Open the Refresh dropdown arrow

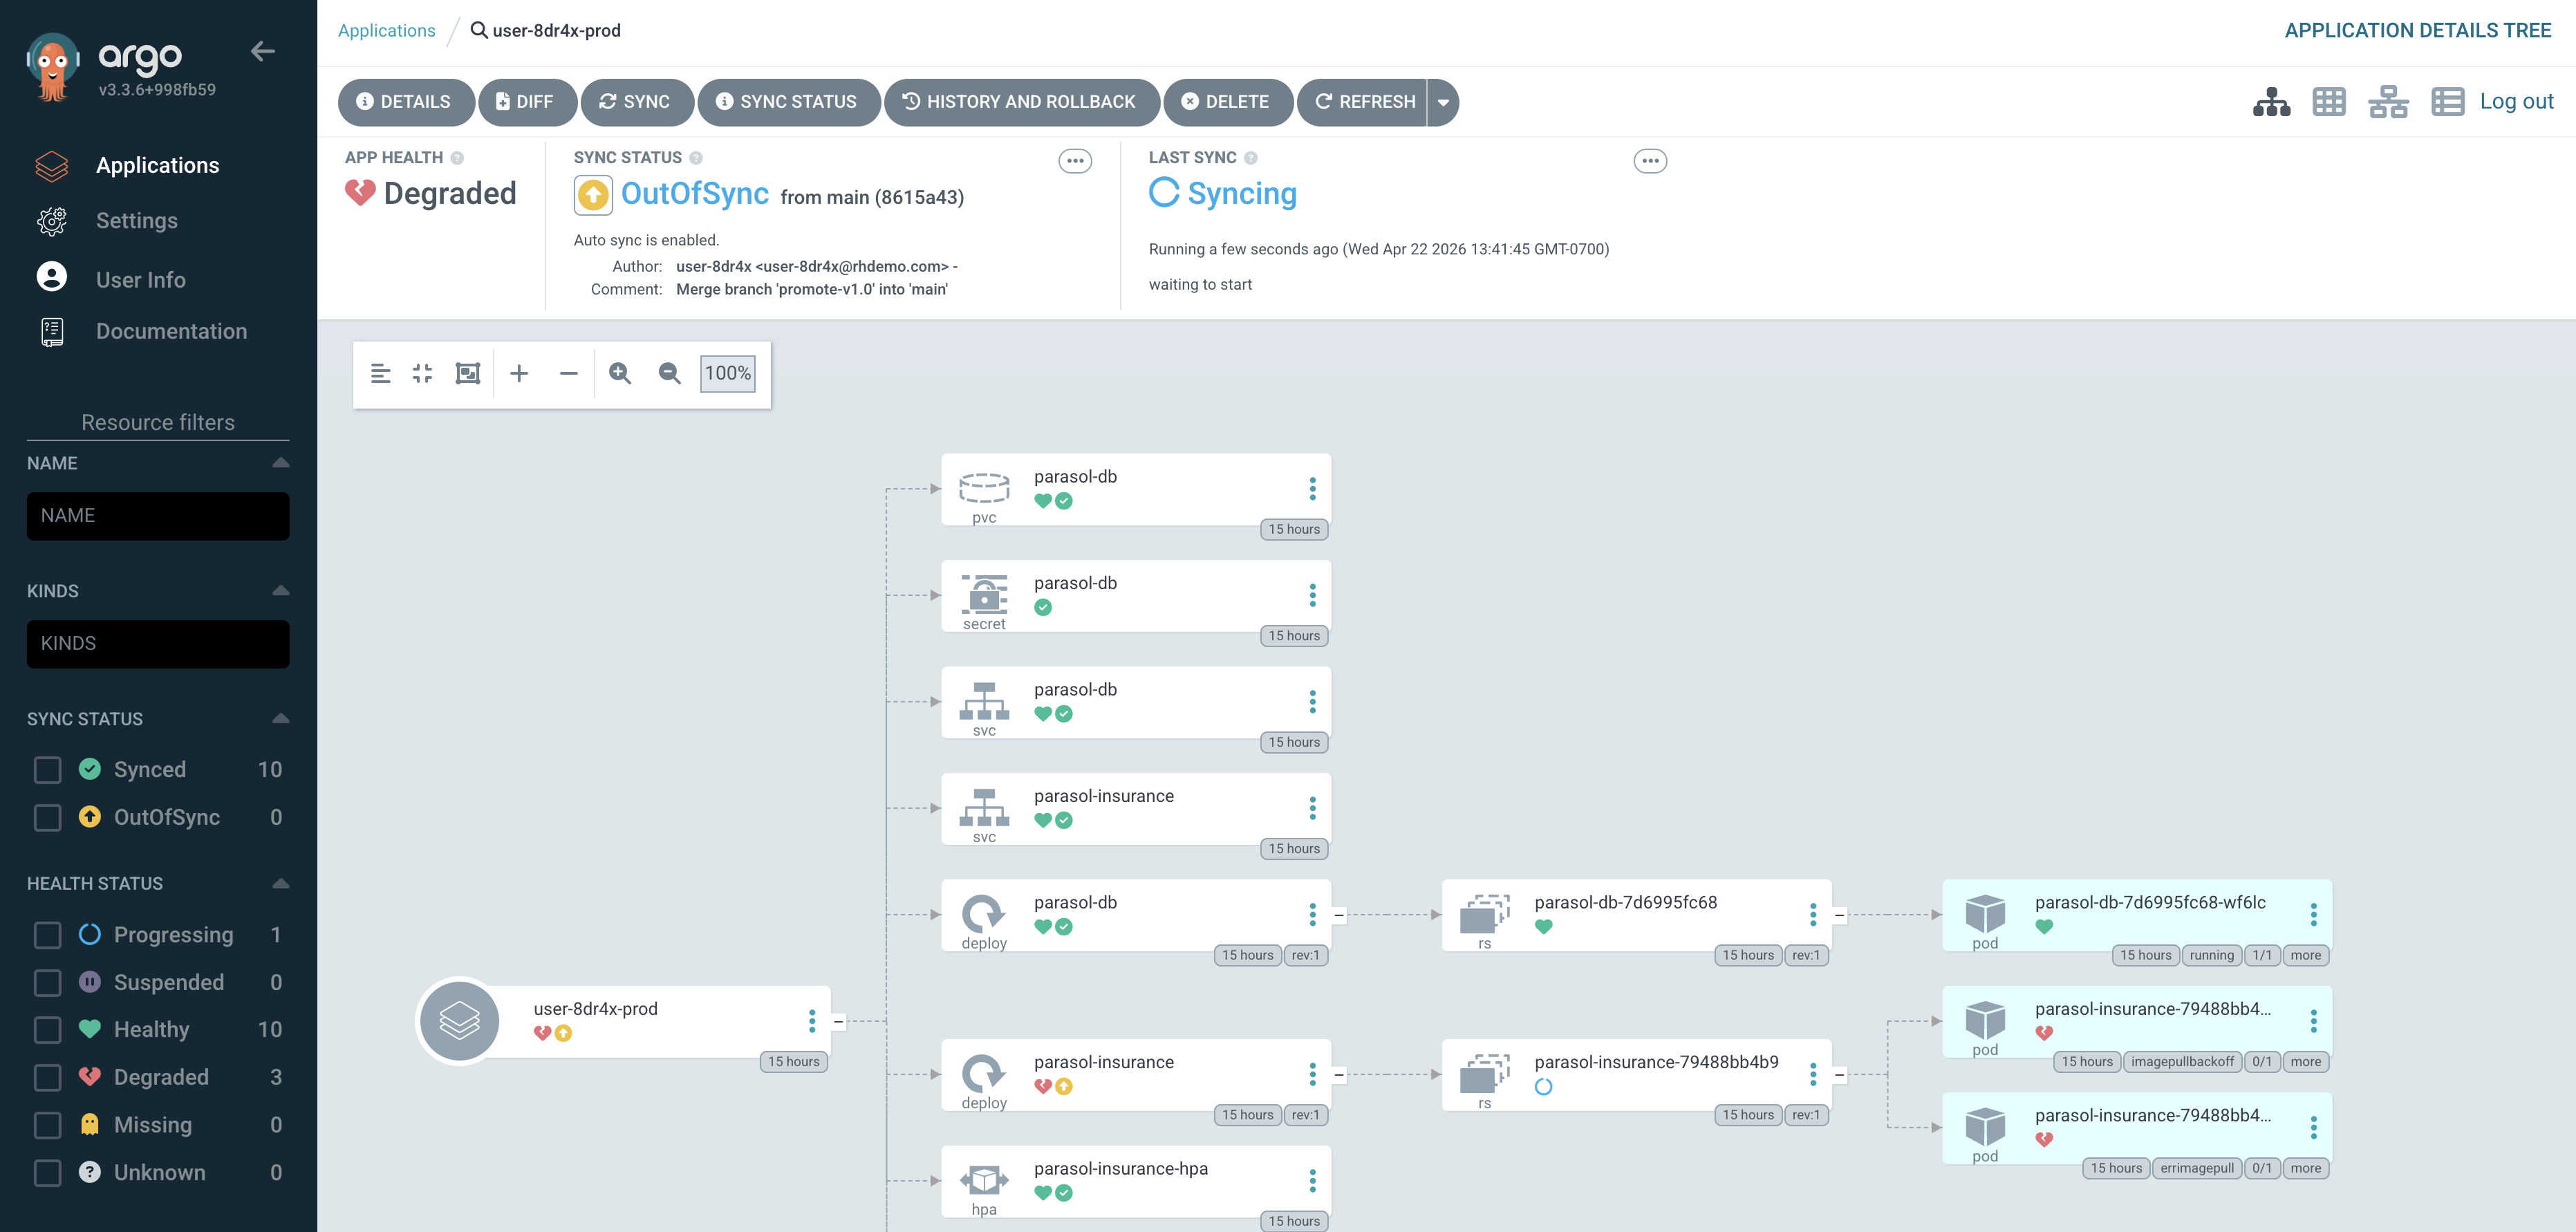point(1443,102)
